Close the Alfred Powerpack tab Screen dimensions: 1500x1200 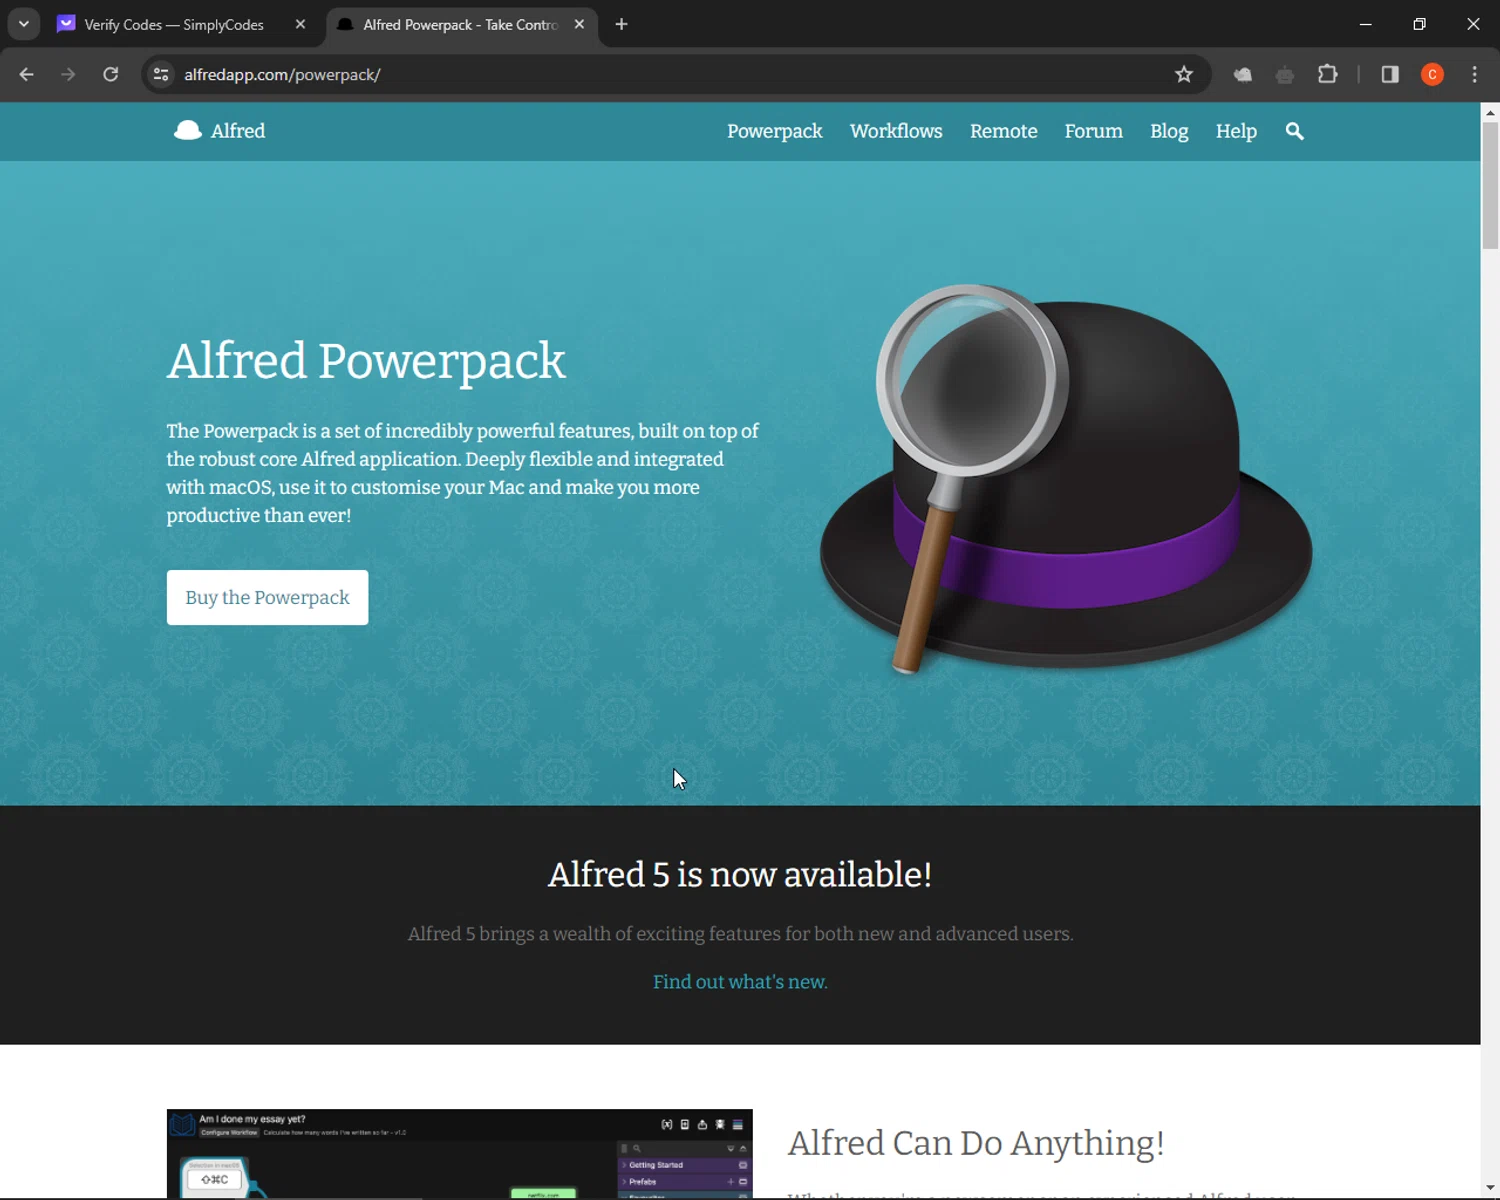[x=579, y=24]
